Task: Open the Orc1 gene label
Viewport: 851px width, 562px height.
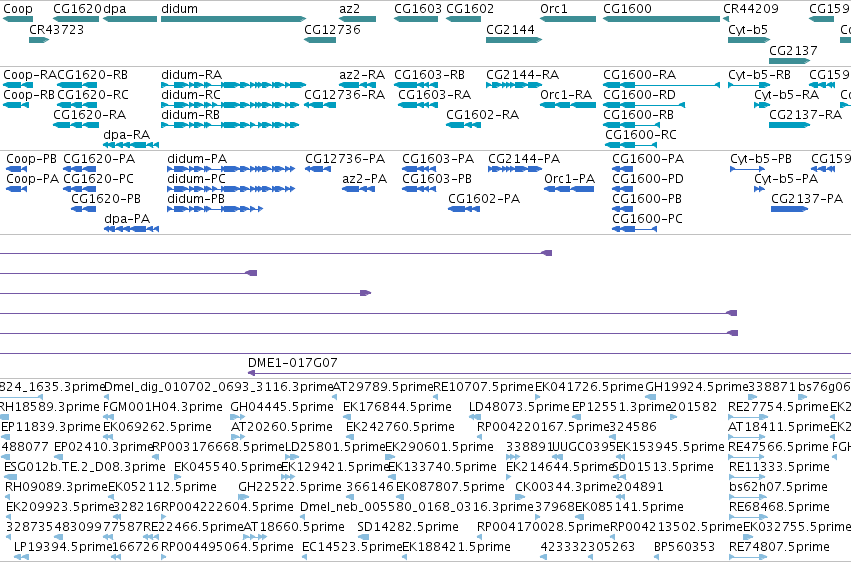Action: tap(554, 9)
